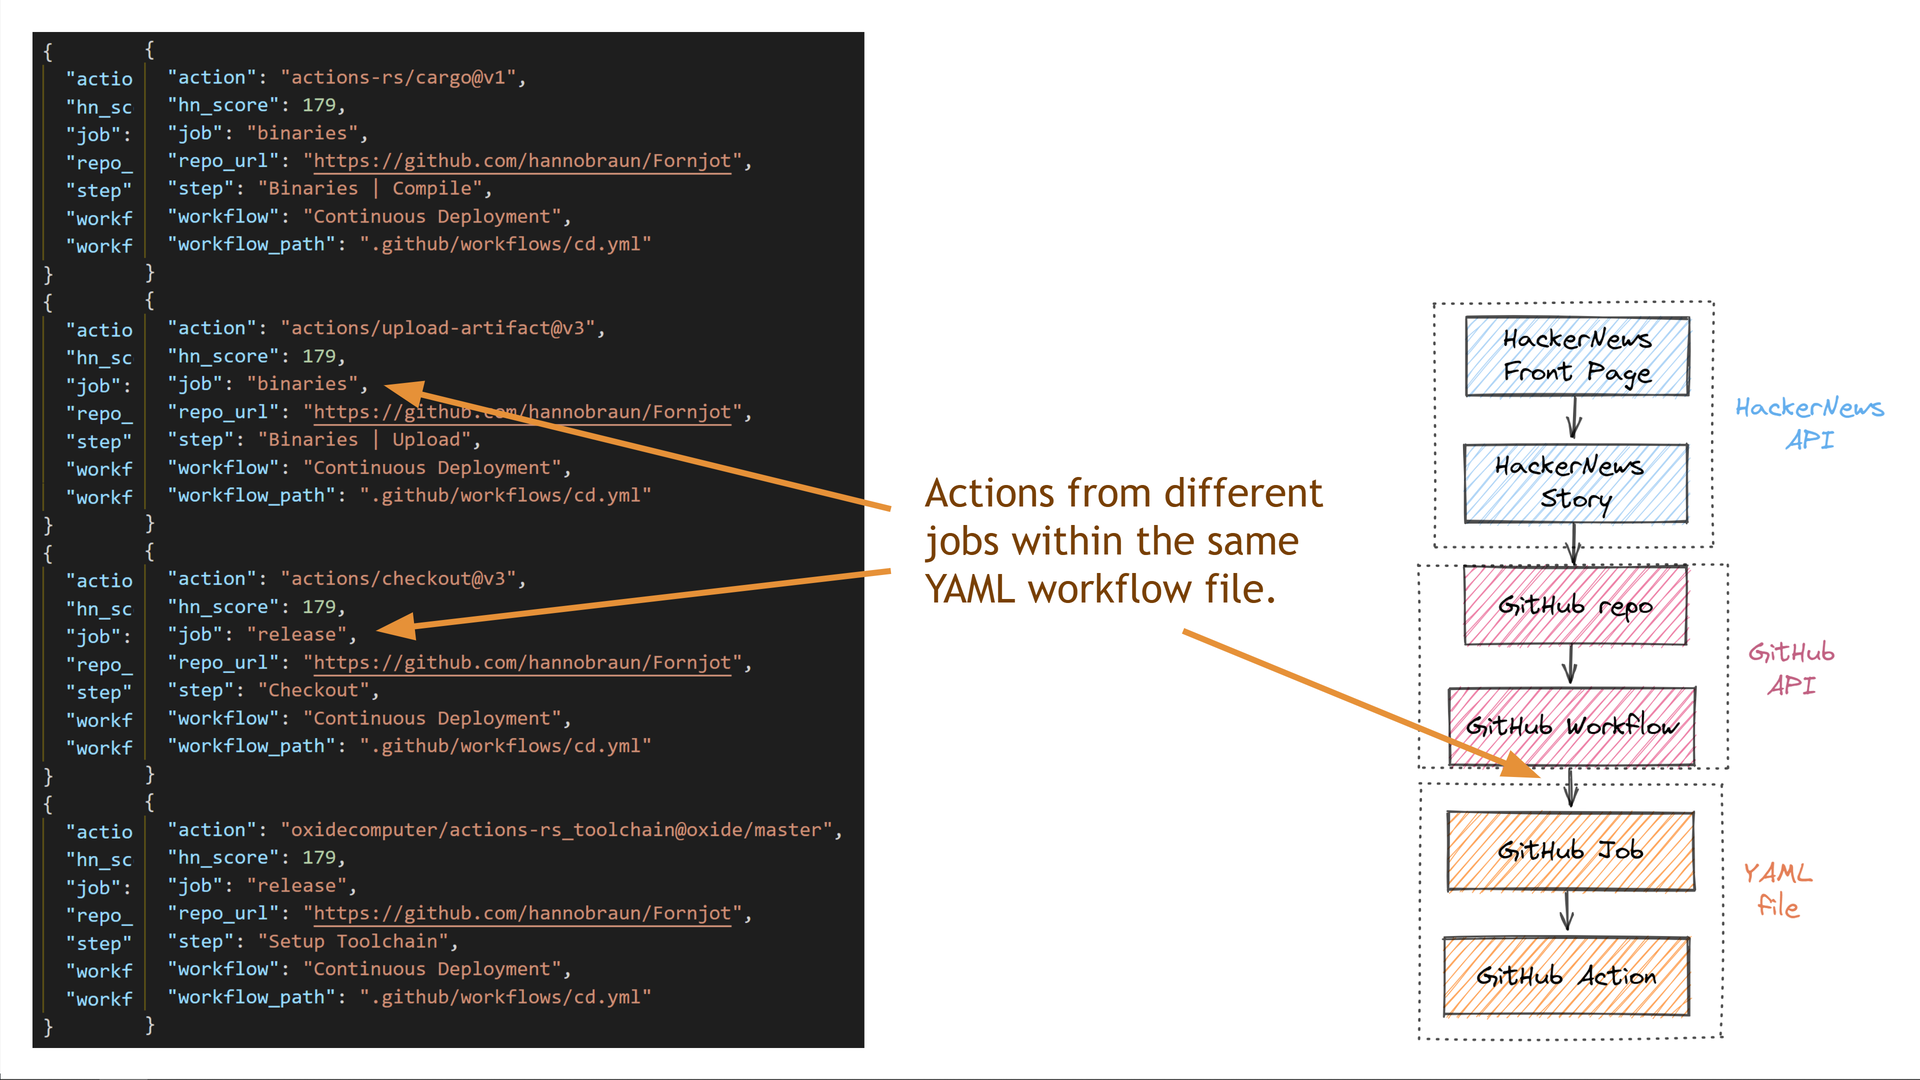
Task: Click workflow_path cd.yml in the last block
Action: (410, 997)
